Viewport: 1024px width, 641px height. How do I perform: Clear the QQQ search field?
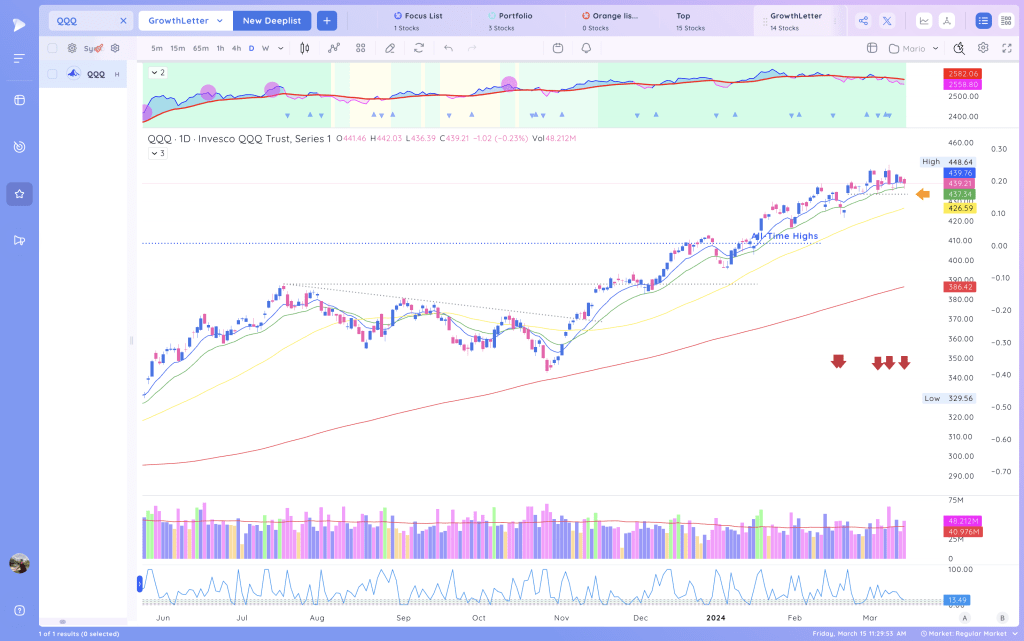[x=123, y=21]
